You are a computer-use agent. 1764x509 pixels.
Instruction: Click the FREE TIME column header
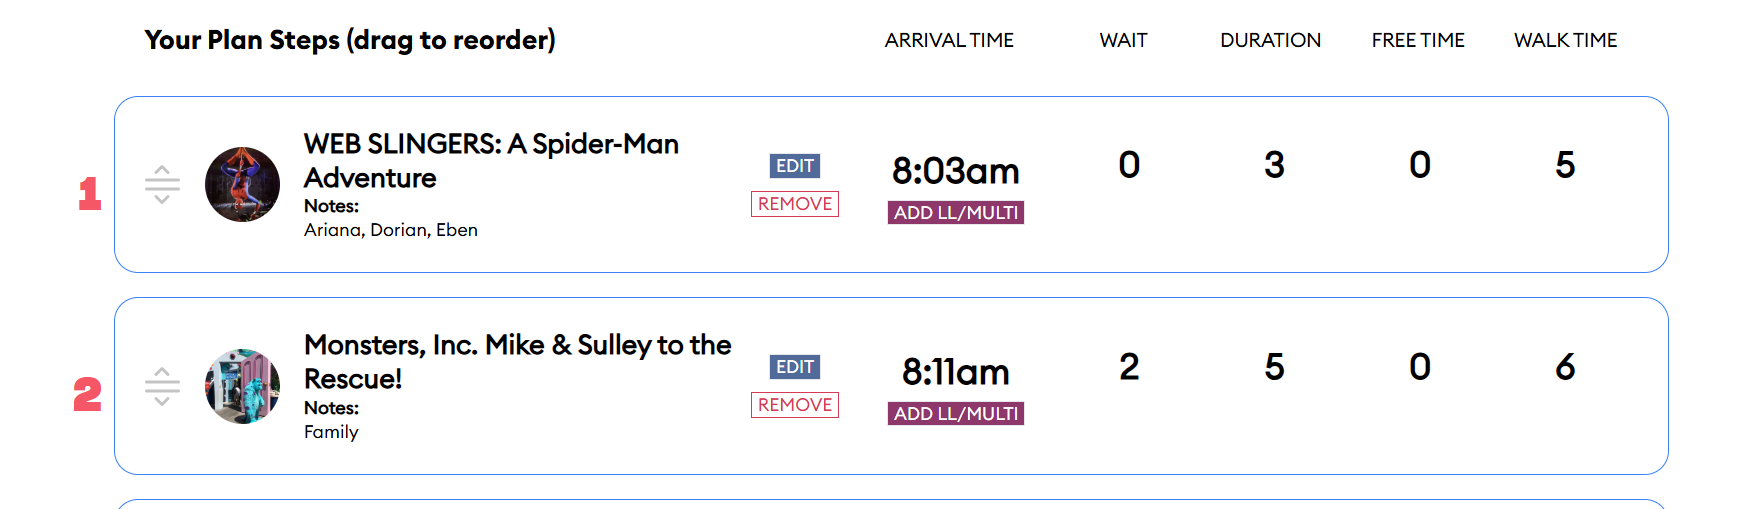pyautogui.click(x=1418, y=41)
